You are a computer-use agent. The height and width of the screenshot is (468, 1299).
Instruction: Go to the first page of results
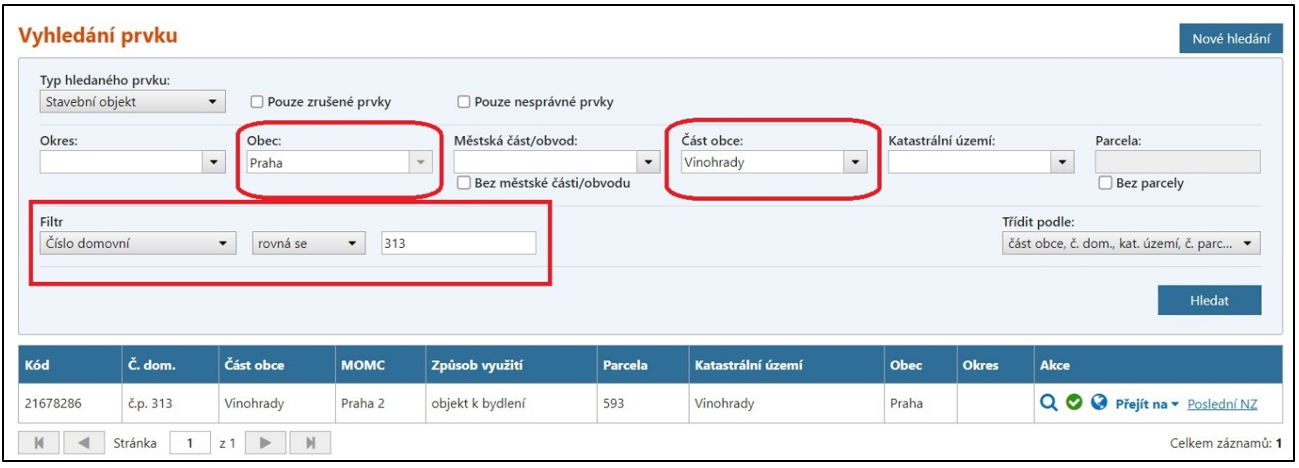point(41,441)
